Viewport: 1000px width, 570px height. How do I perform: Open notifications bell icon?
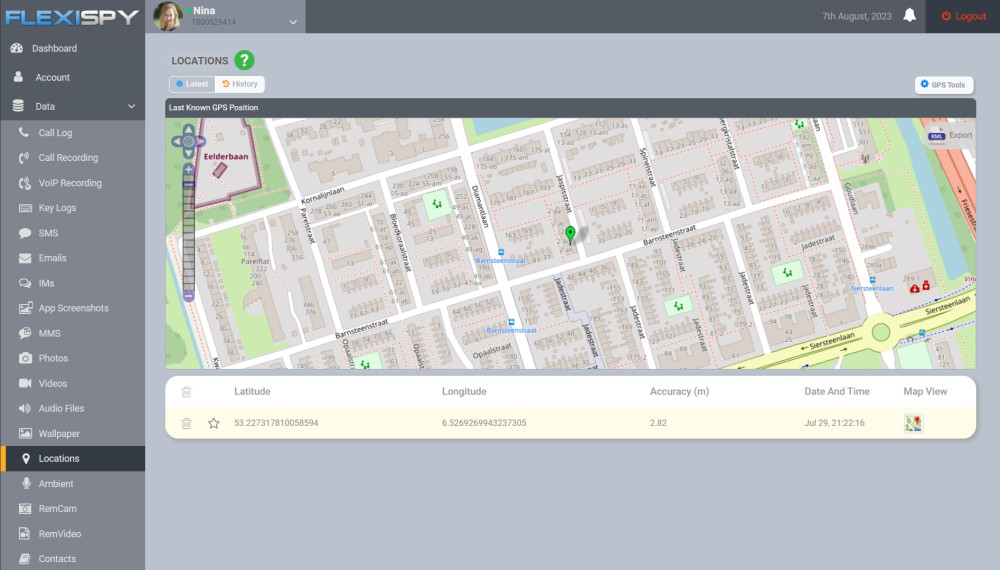click(x=910, y=16)
